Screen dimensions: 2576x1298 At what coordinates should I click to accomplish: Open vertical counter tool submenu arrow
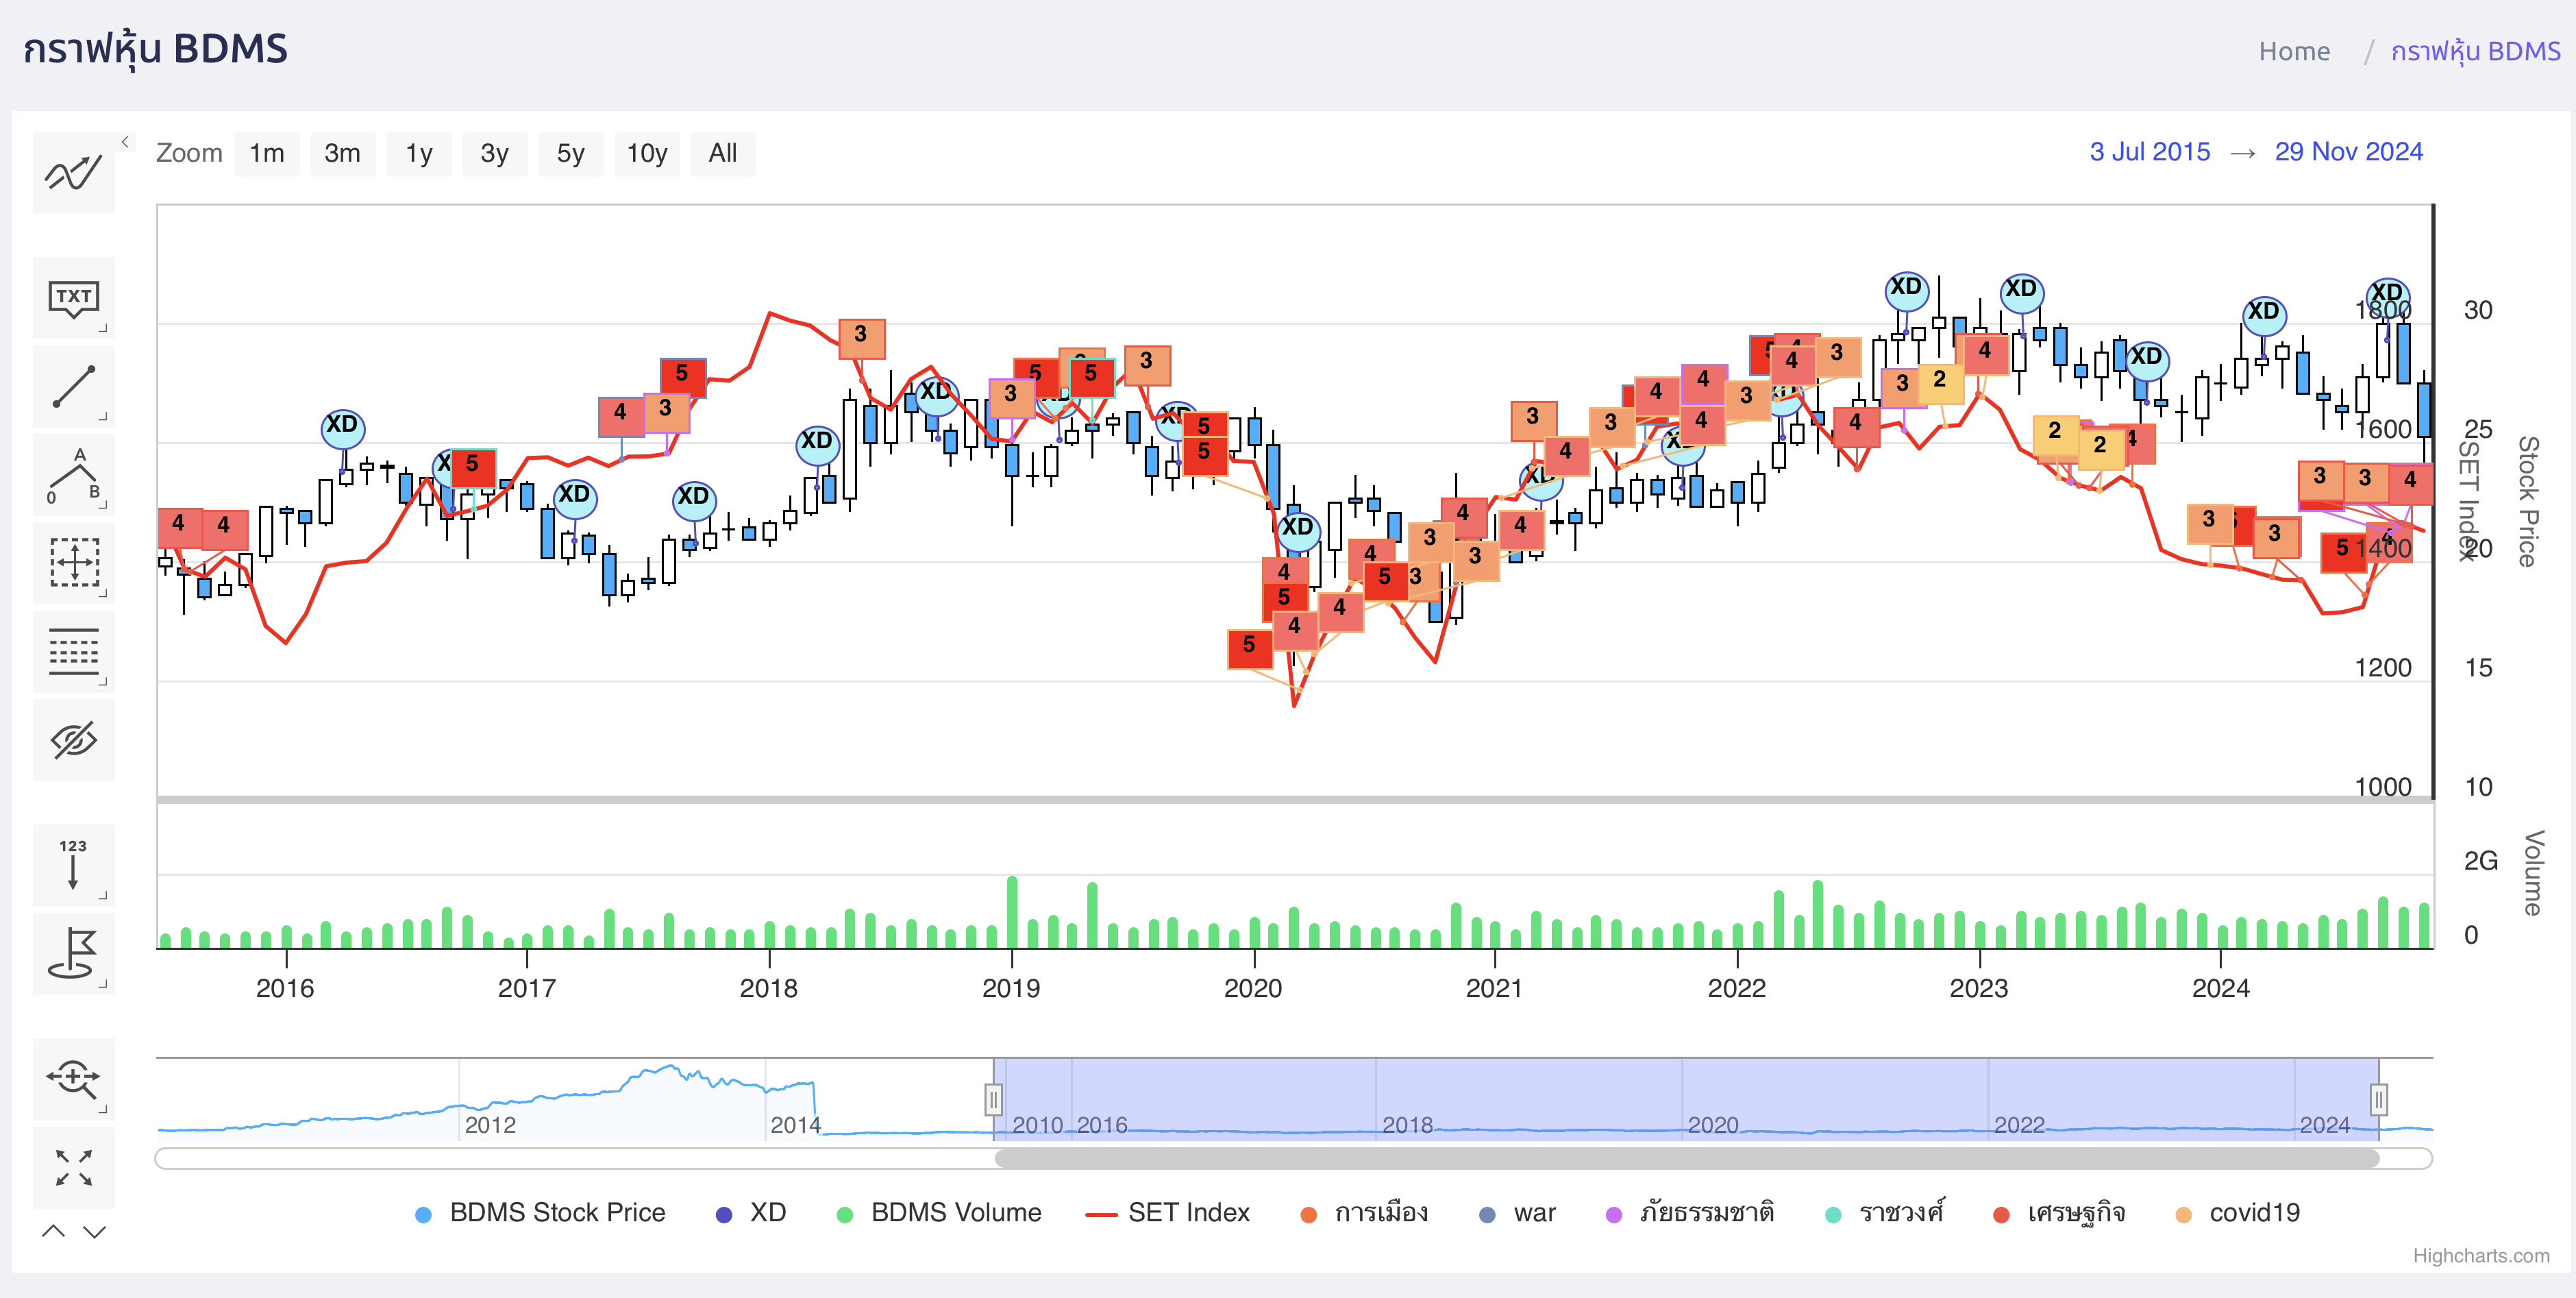point(103,895)
